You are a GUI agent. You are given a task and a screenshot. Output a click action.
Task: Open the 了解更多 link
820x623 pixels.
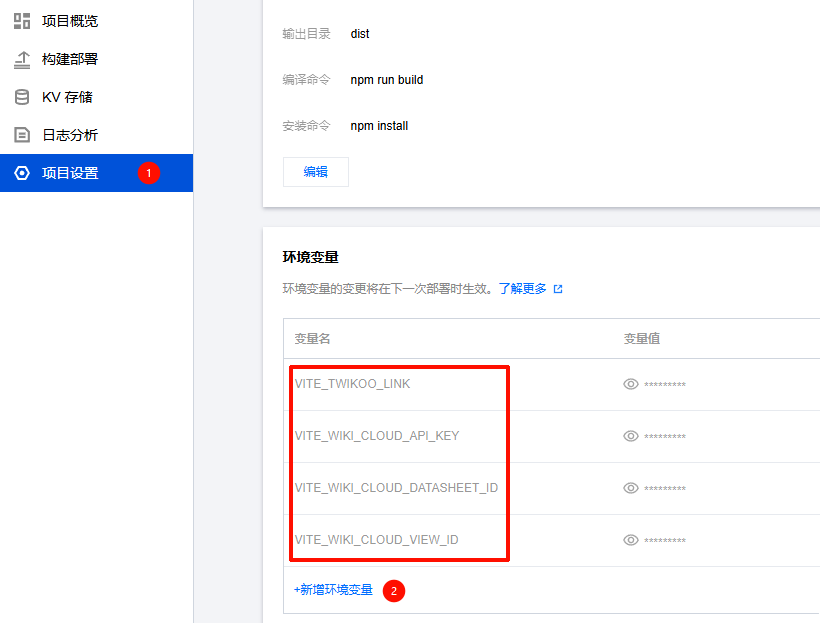tap(523, 289)
